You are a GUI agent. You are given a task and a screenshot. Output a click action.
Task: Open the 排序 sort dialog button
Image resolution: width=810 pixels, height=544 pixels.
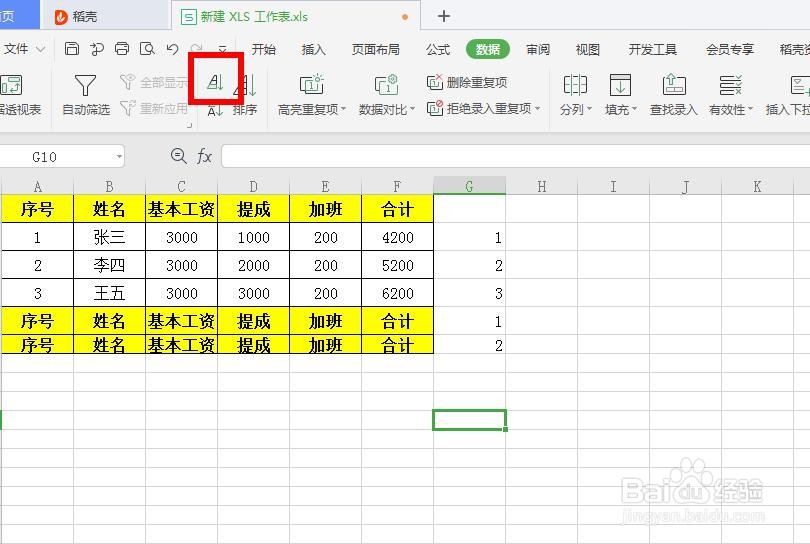pyautogui.click(x=245, y=95)
